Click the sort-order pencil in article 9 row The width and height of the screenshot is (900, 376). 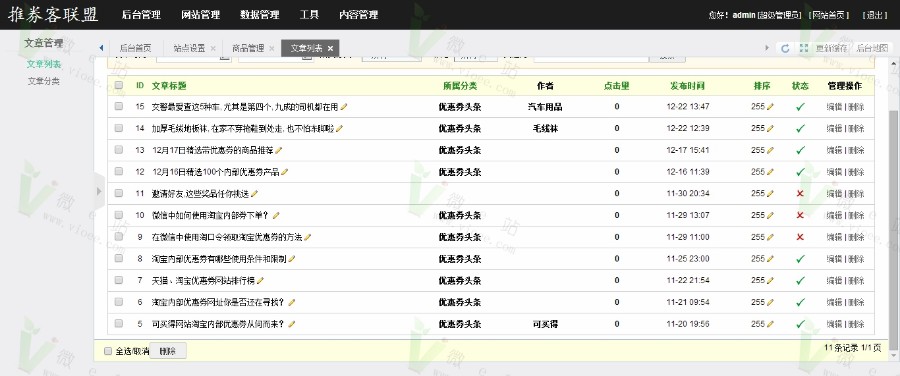[770, 237]
